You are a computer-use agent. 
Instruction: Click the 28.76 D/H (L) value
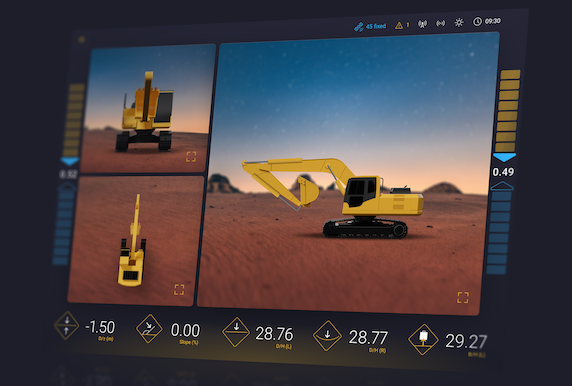point(274,333)
